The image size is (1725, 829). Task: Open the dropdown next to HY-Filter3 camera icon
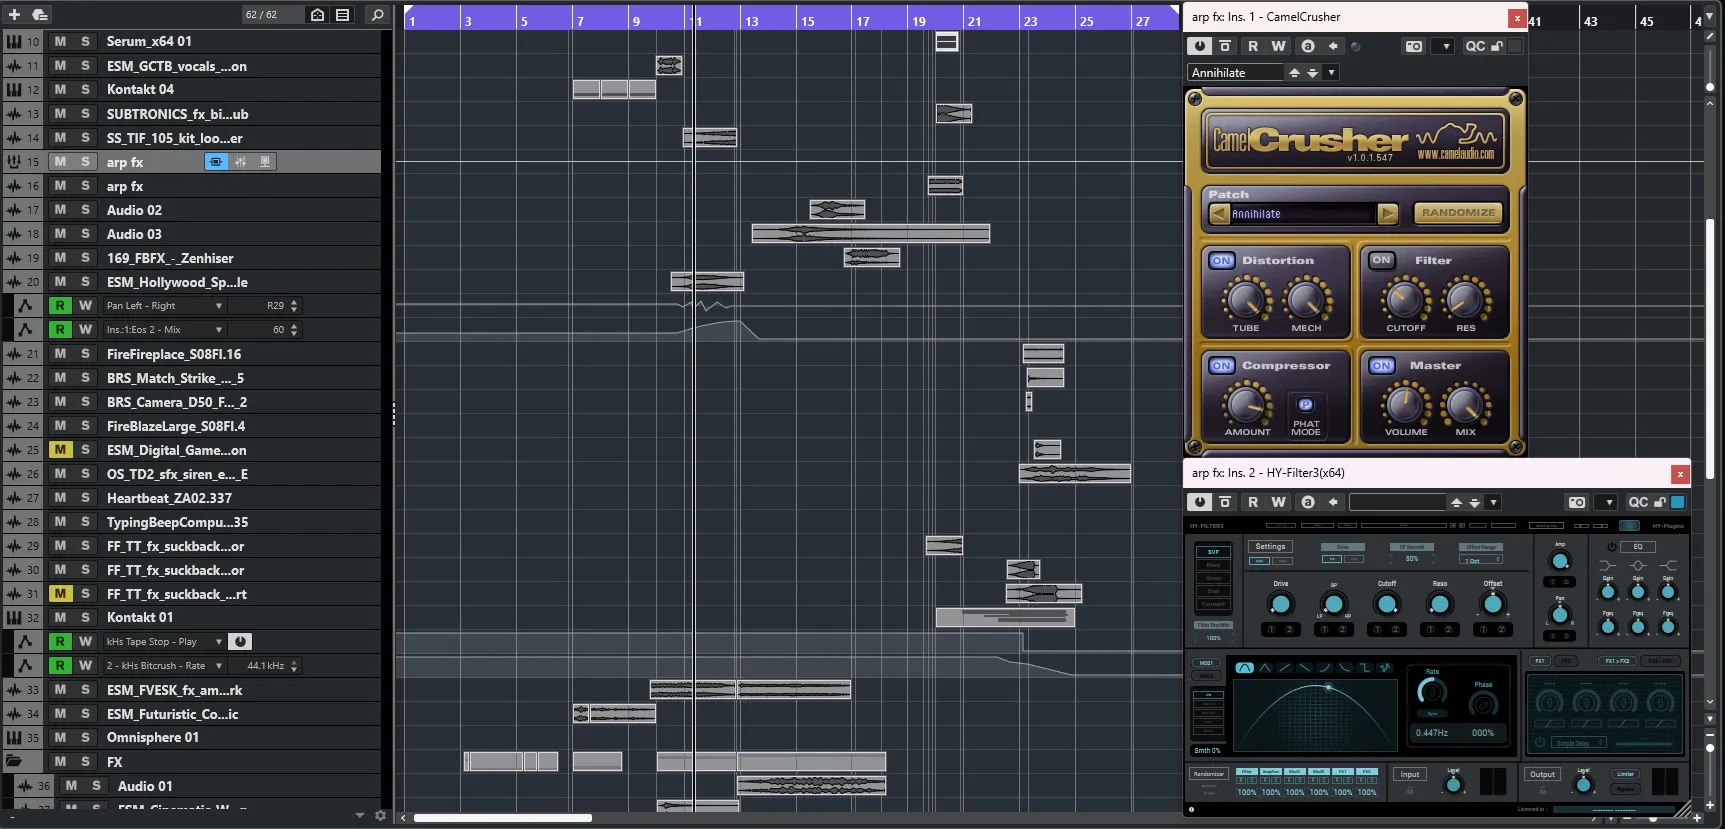[x=1607, y=502]
